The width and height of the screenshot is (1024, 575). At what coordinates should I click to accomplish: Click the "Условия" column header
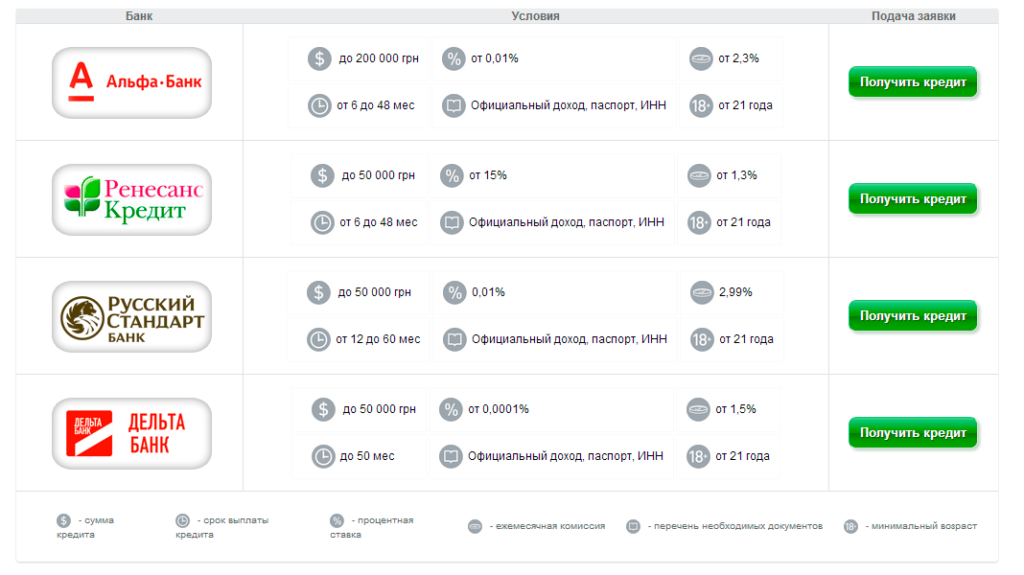pos(535,17)
